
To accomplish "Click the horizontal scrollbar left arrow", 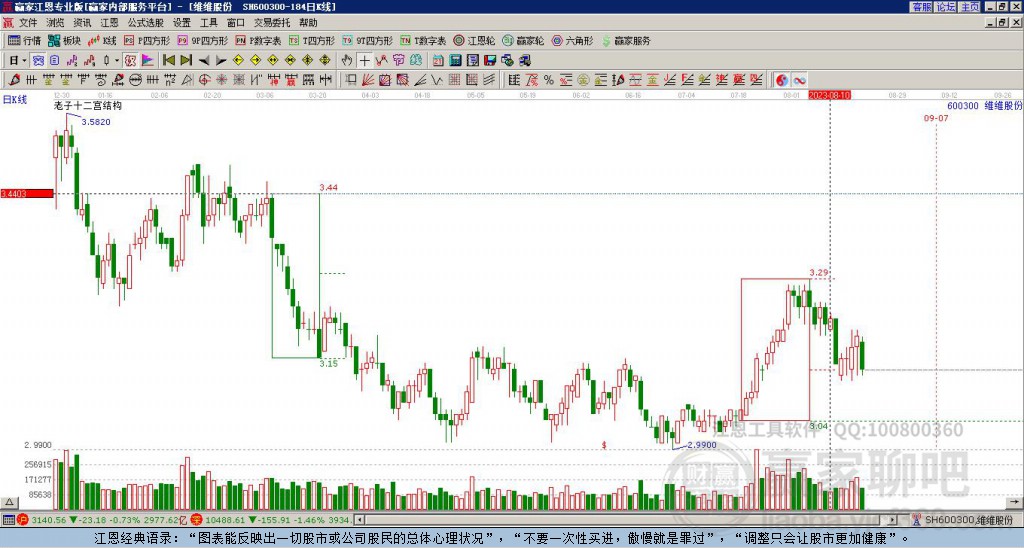I will click(x=359, y=520).
